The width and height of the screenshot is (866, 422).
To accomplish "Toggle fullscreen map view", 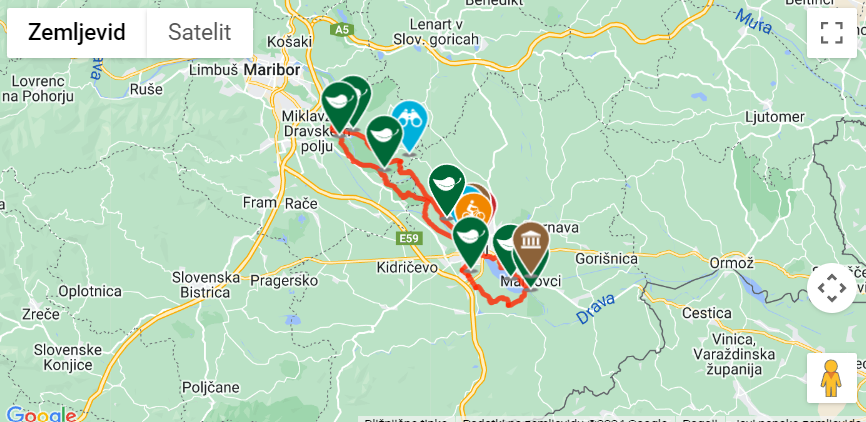I will click(831, 33).
